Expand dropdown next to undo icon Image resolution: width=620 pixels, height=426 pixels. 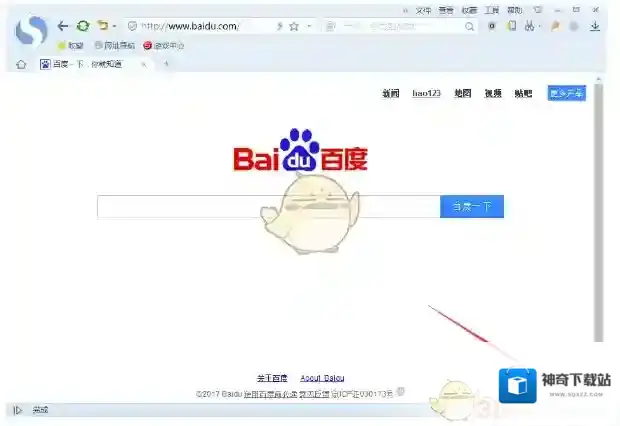114,26
